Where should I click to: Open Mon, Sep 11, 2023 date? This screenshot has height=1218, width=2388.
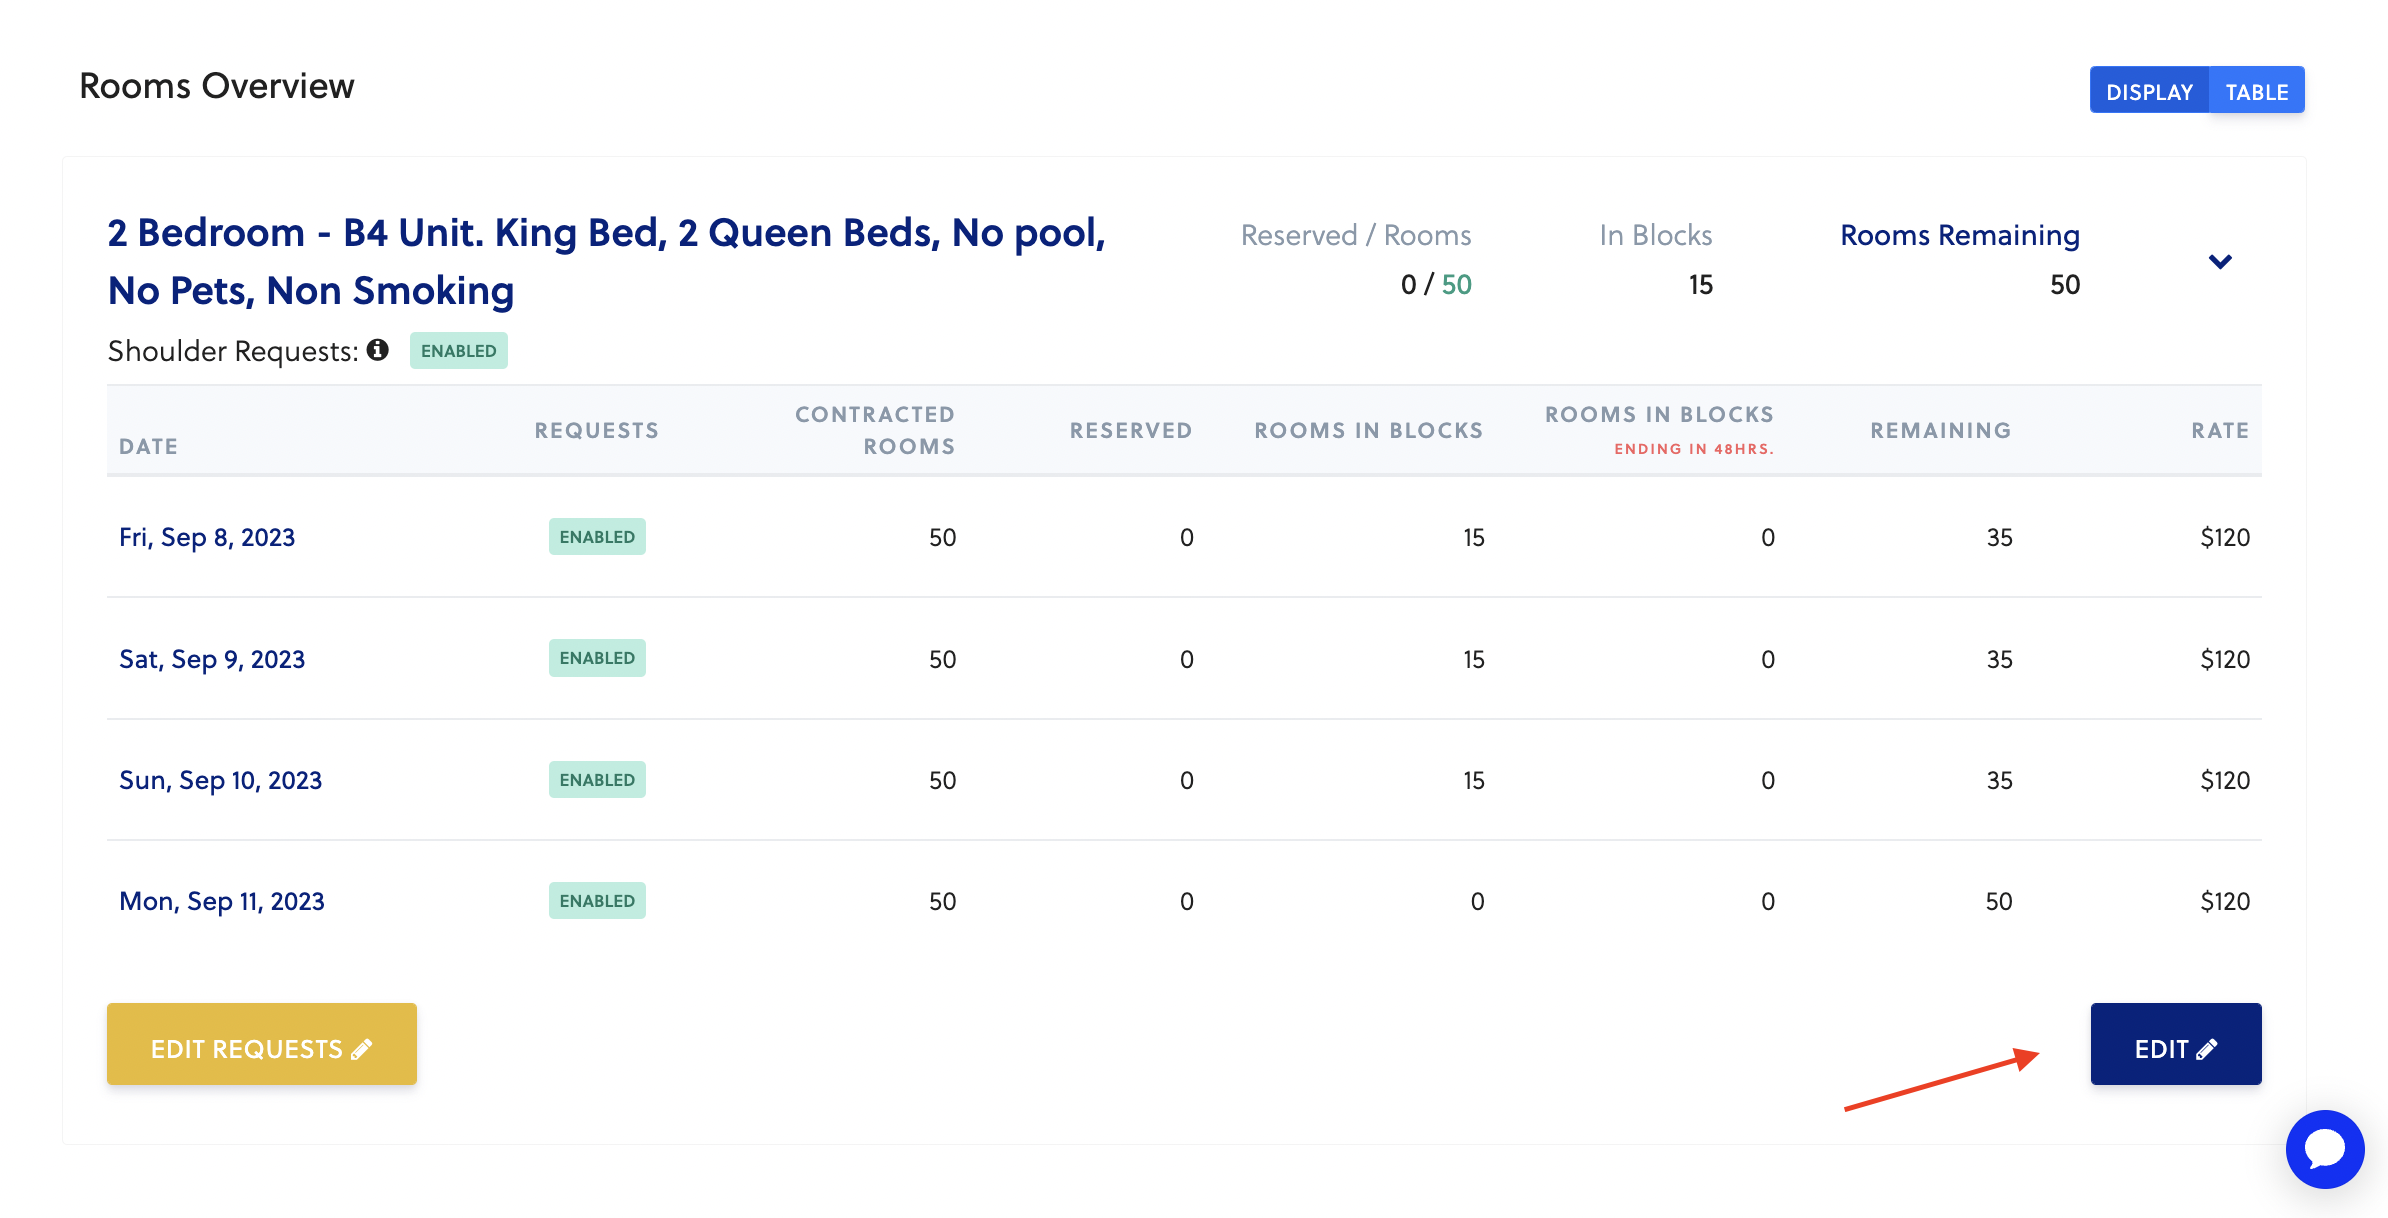click(x=222, y=901)
